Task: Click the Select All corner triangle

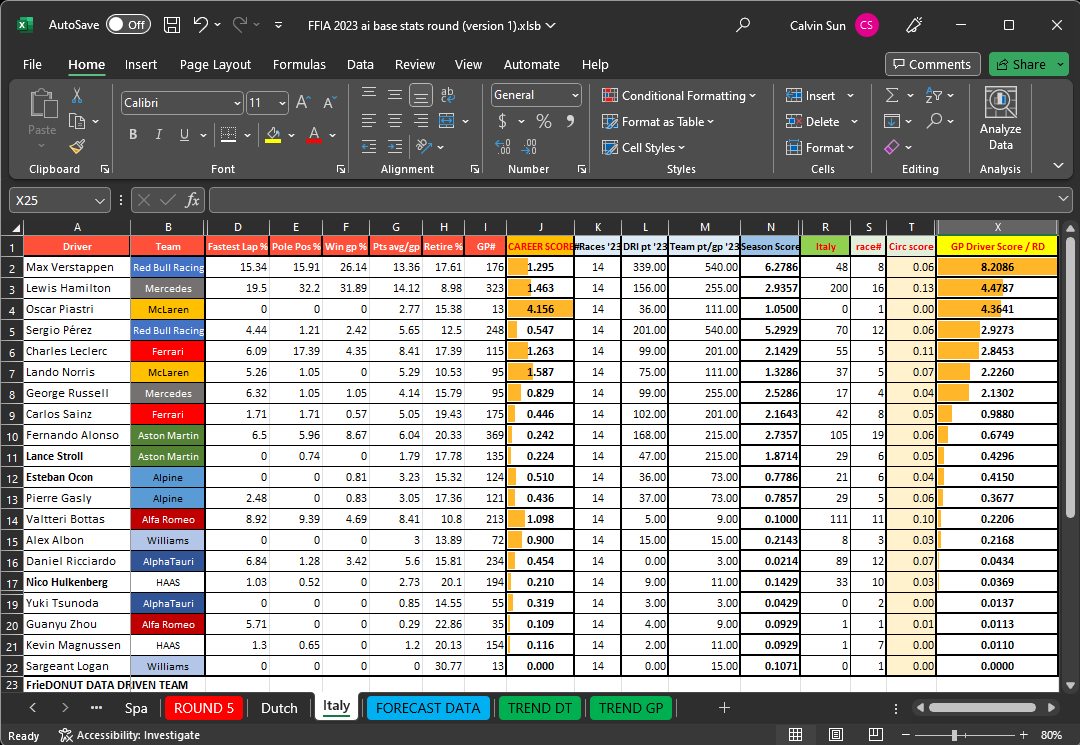Action: [x=15, y=228]
